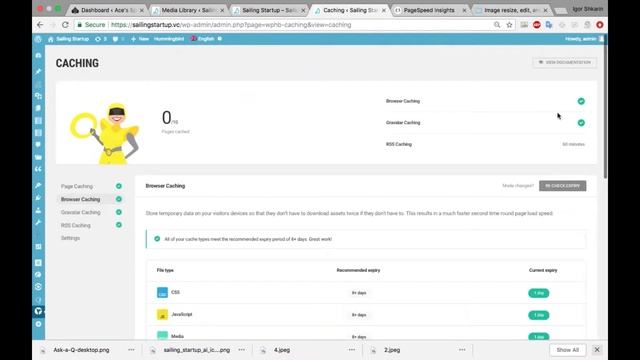
Task: Click the Current expiry column header
Action: (543, 270)
